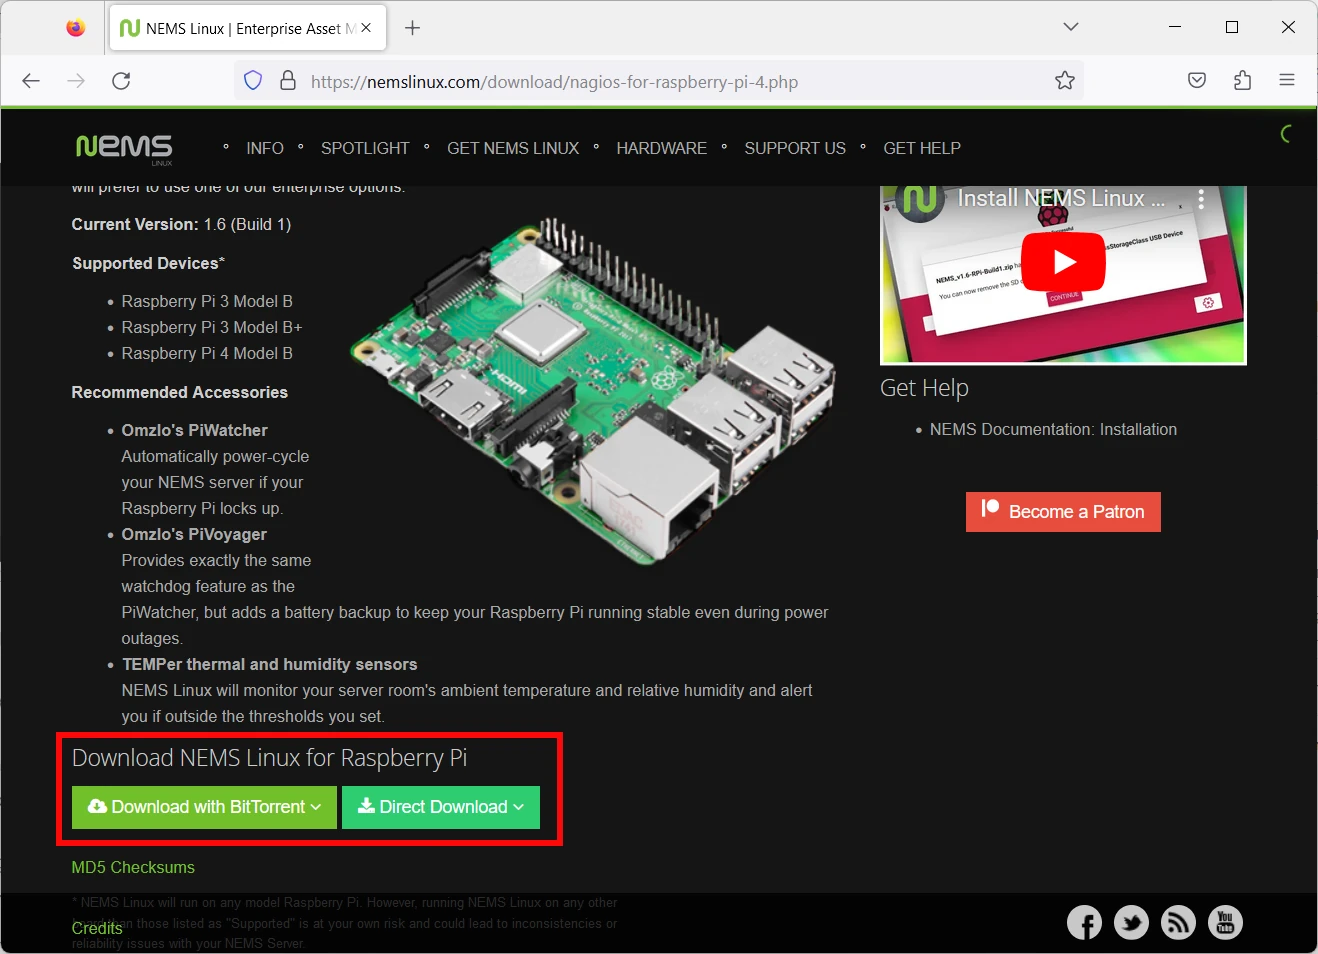1318x954 pixels.
Task: Maximize the Firefox window
Action: 1232,27
